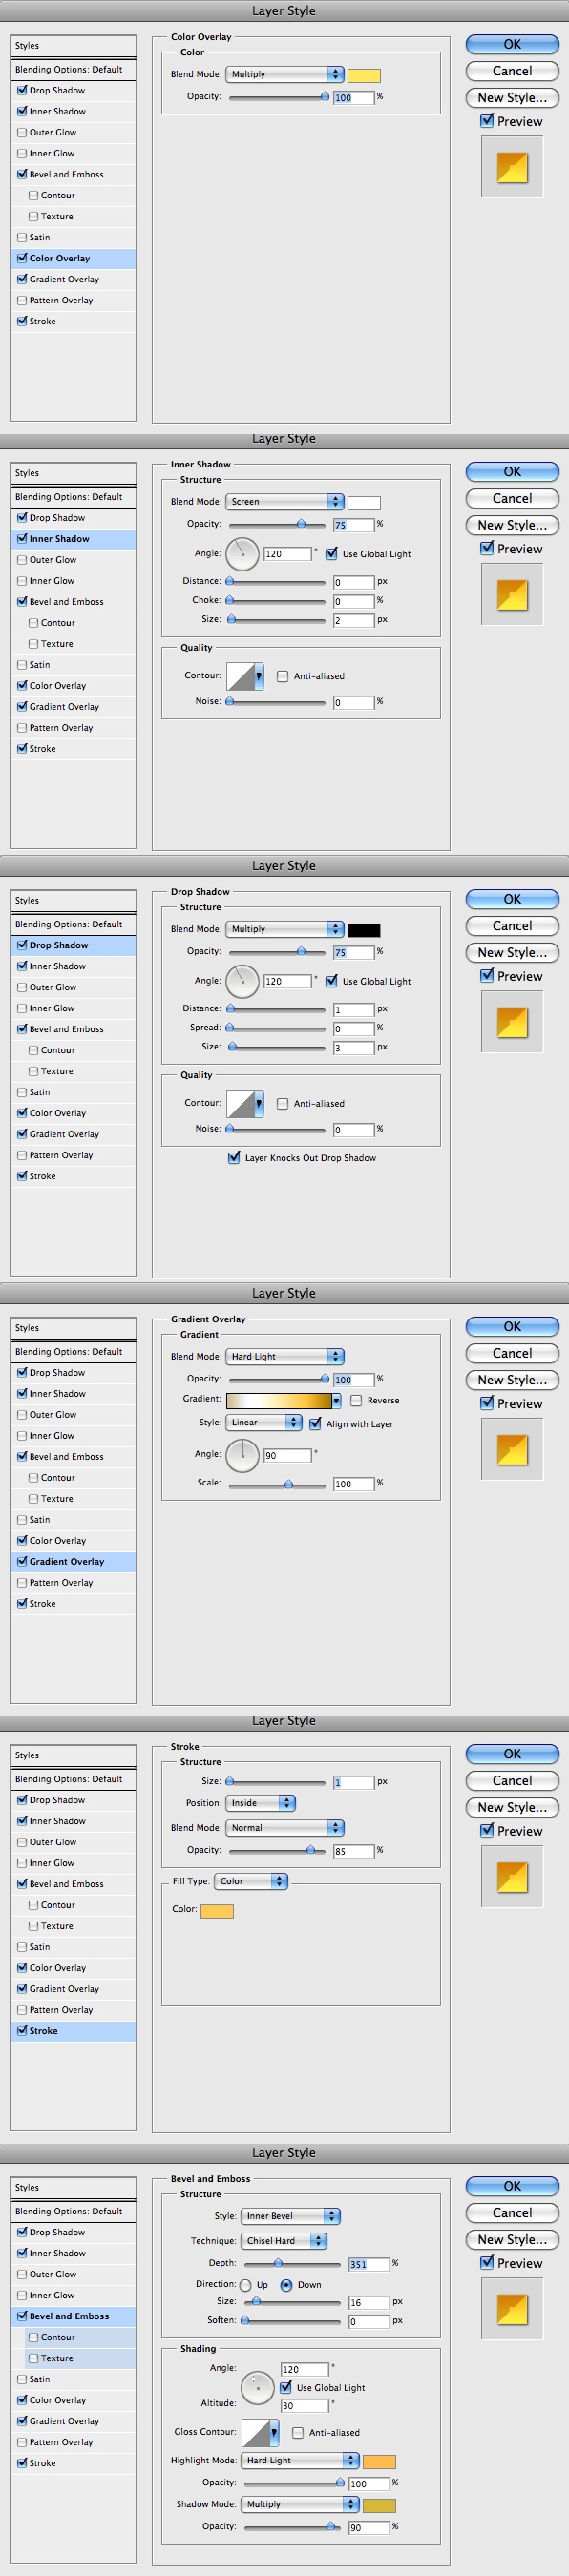Open the gradient bar in Gradient Overlay
Image resolution: width=569 pixels, height=2576 pixels.
(279, 1400)
